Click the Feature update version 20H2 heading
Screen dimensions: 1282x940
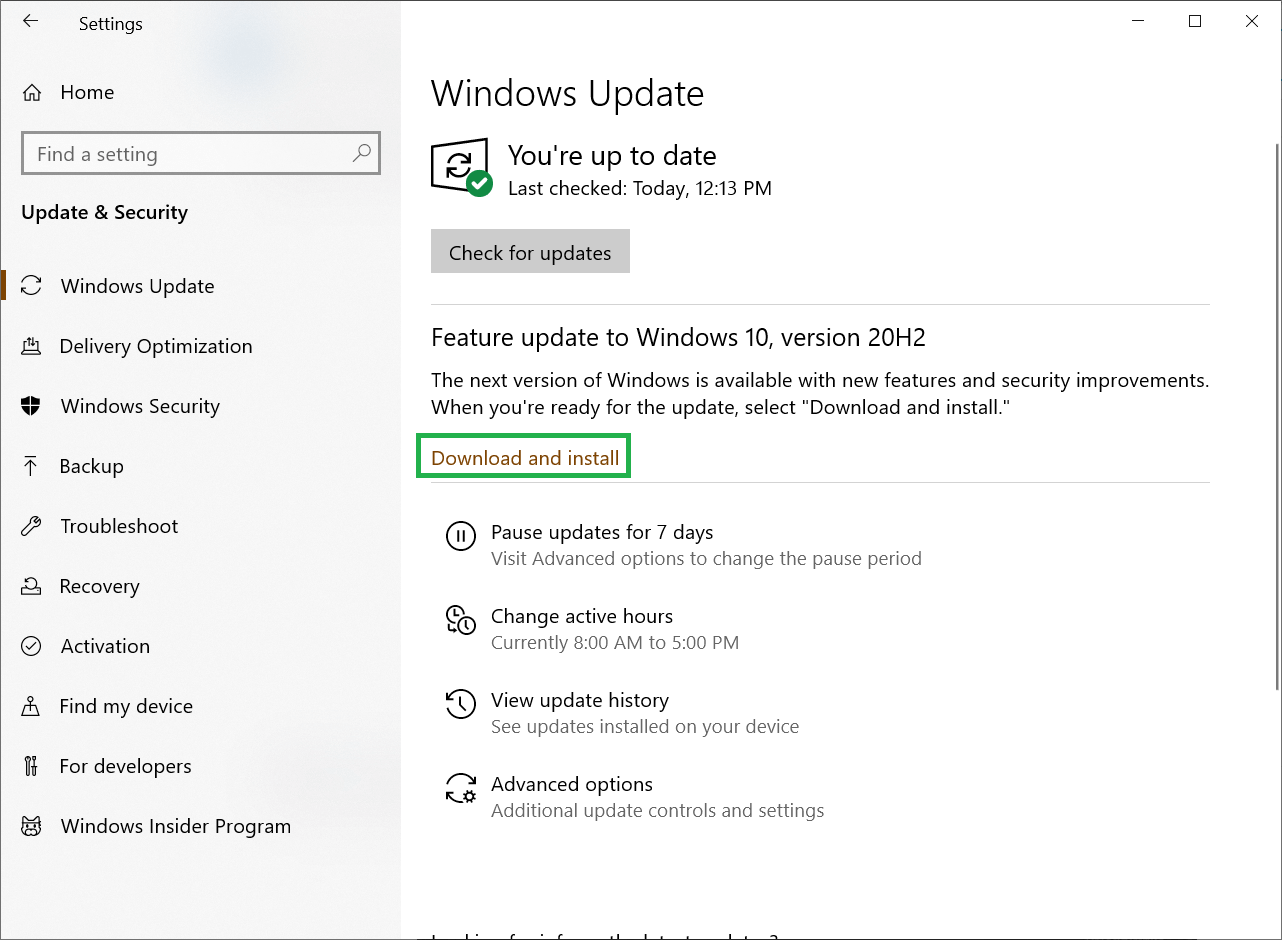678,337
